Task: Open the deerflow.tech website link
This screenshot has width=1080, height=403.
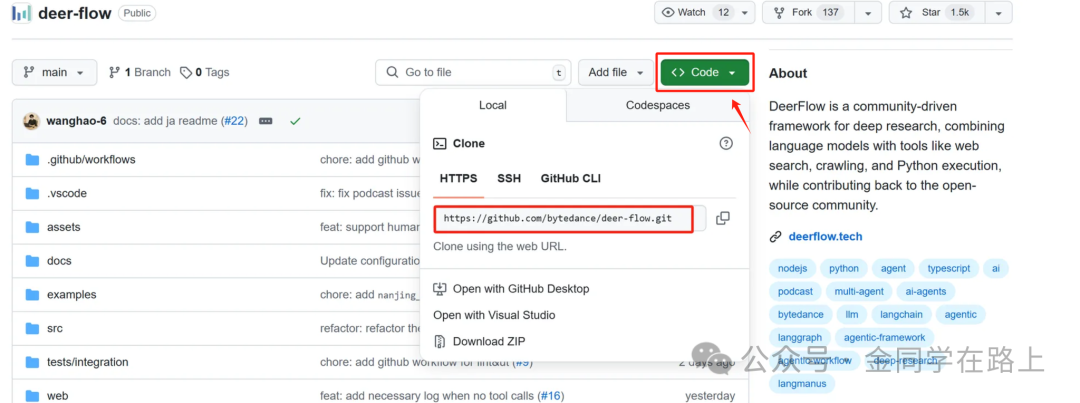Action: point(825,237)
